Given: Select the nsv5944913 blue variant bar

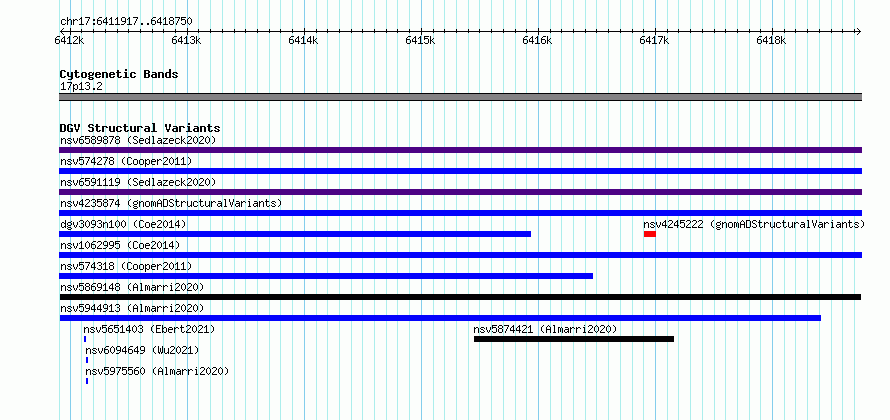Looking at the screenshot, I should click(x=440, y=318).
